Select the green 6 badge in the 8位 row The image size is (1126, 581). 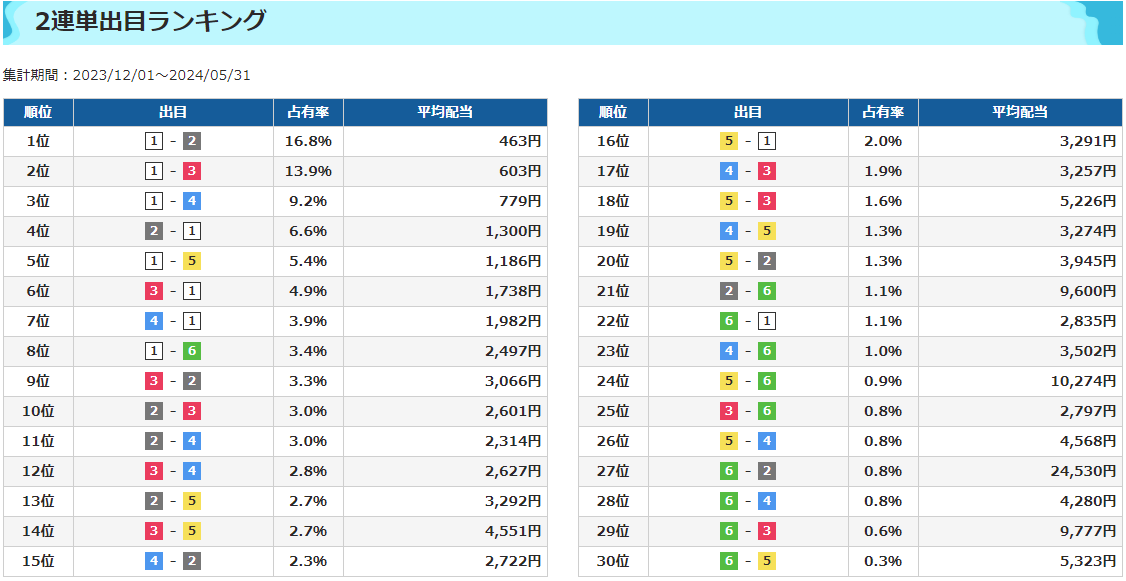pos(192,351)
